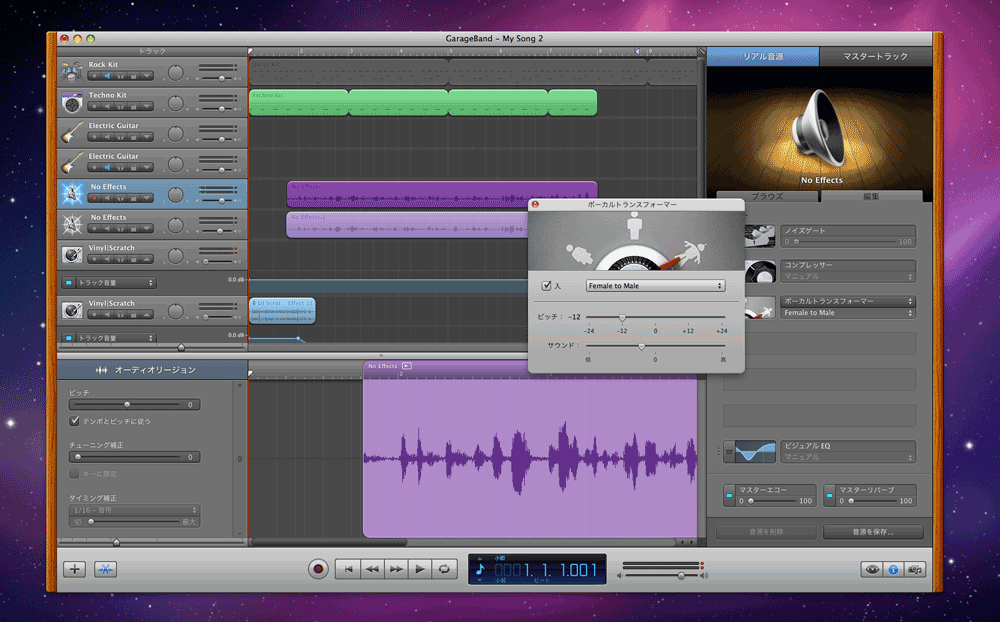Open the track editor scissors icon
The width and height of the screenshot is (1000, 622).
106,569
